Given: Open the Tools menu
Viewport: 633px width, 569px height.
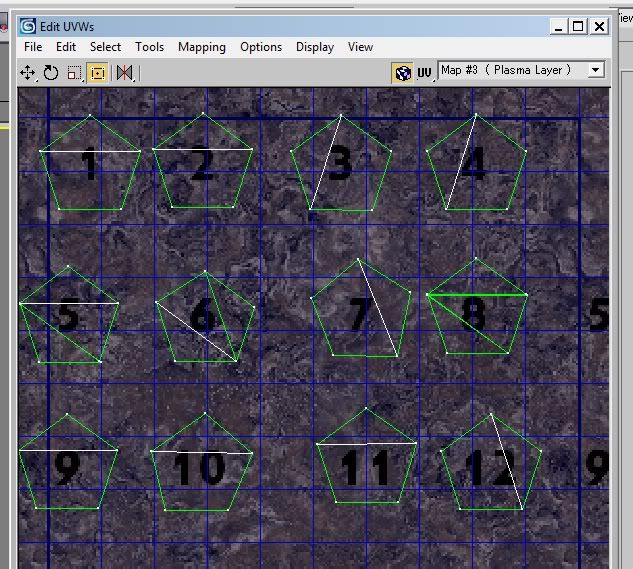Looking at the screenshot, I should point(149,47).
